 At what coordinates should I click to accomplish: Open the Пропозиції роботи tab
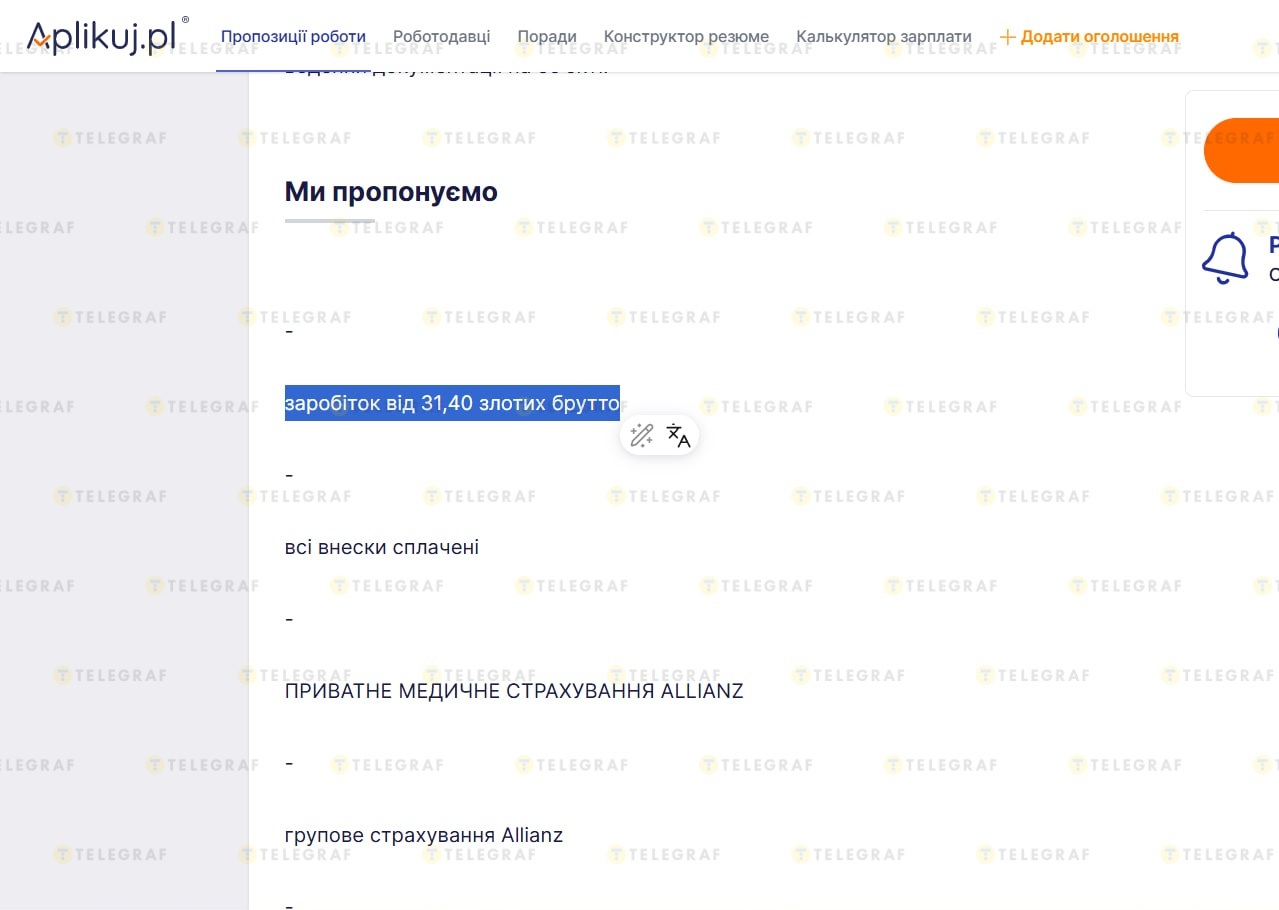(293, 37)
